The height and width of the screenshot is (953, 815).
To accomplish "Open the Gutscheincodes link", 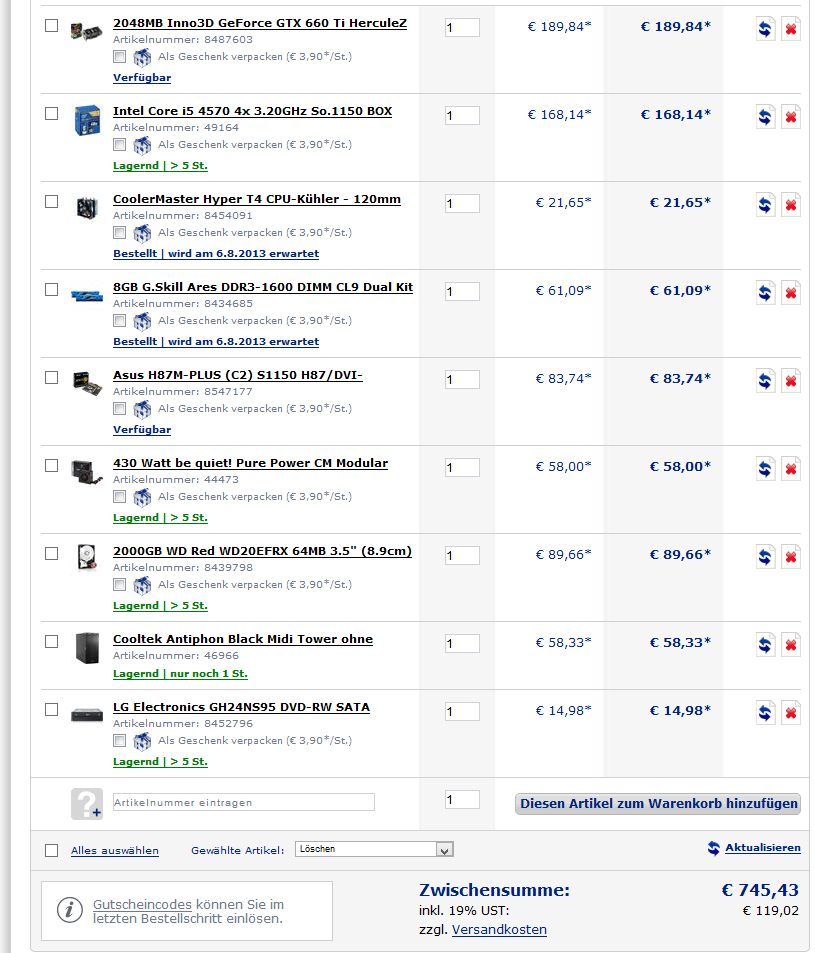I will [x=142, y=904].
